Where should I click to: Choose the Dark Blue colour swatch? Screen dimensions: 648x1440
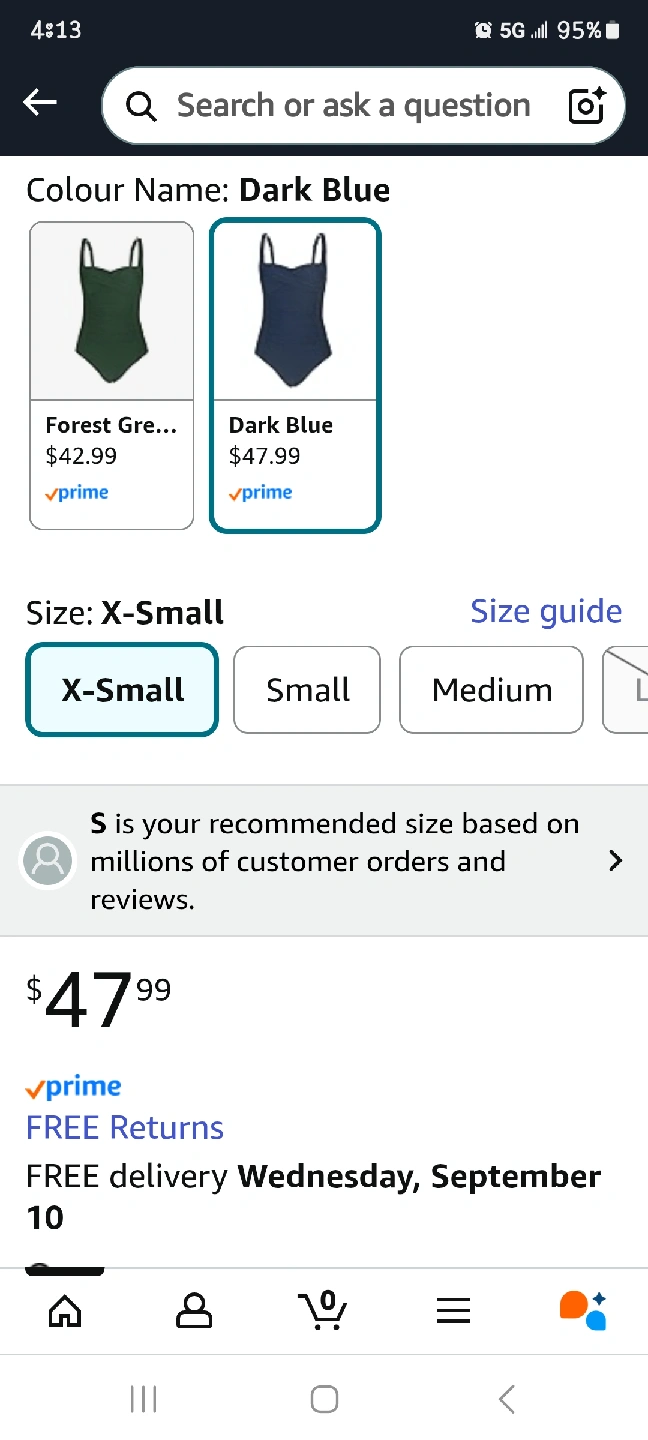(295, 375)
